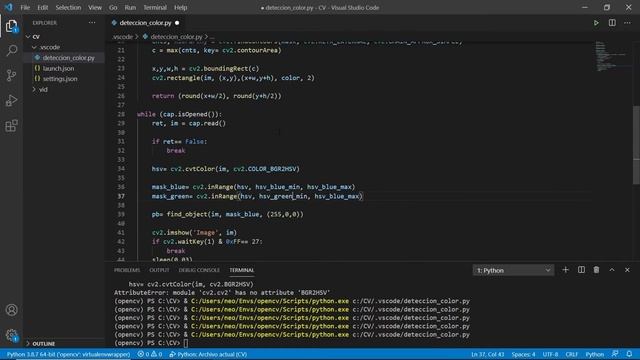Open the File menu
The image size is (640, 360).
pos(25,7)
